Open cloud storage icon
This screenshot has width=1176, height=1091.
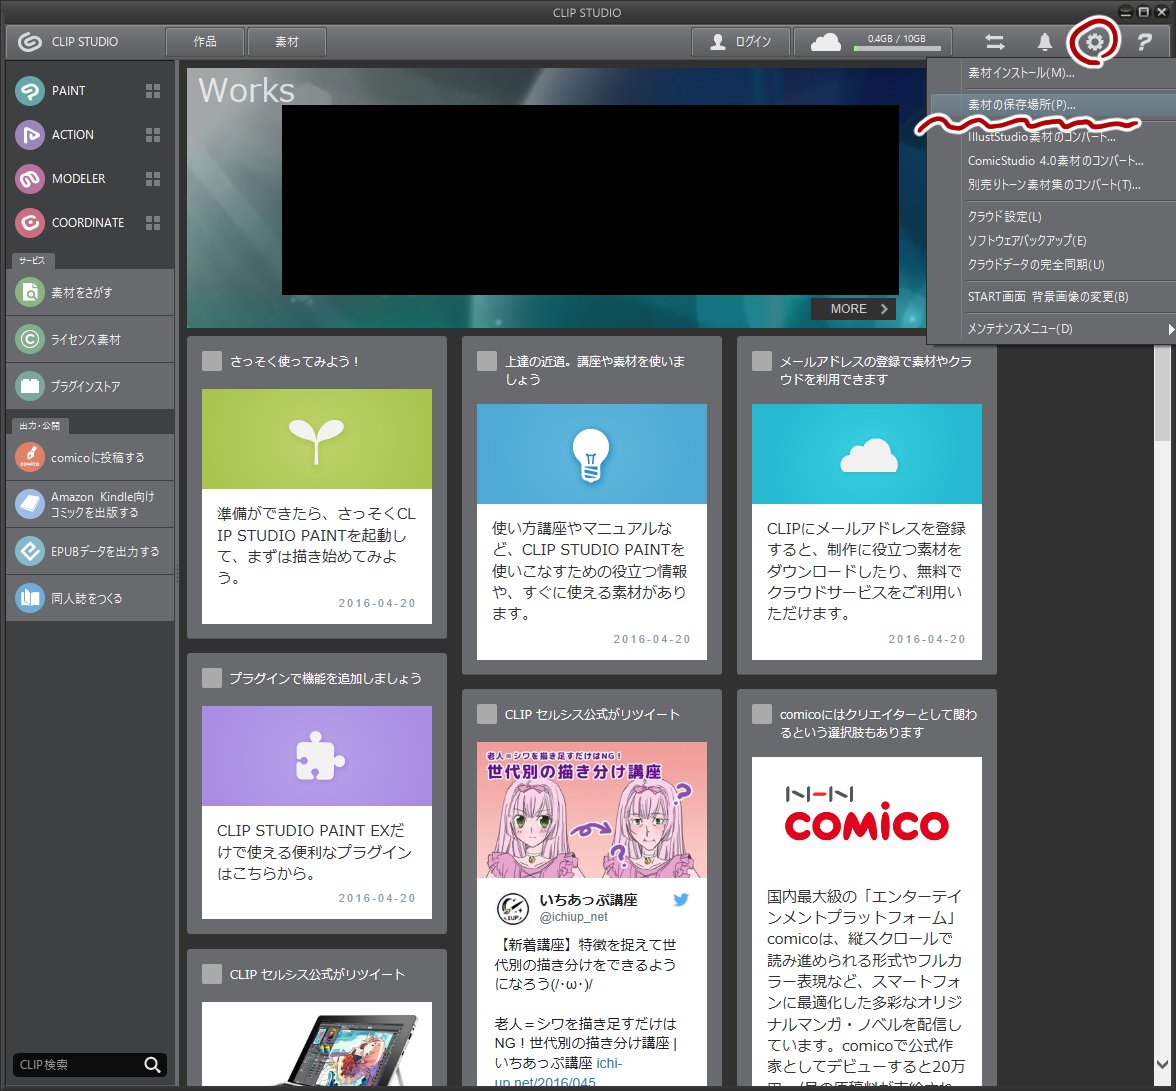(826, 42)
